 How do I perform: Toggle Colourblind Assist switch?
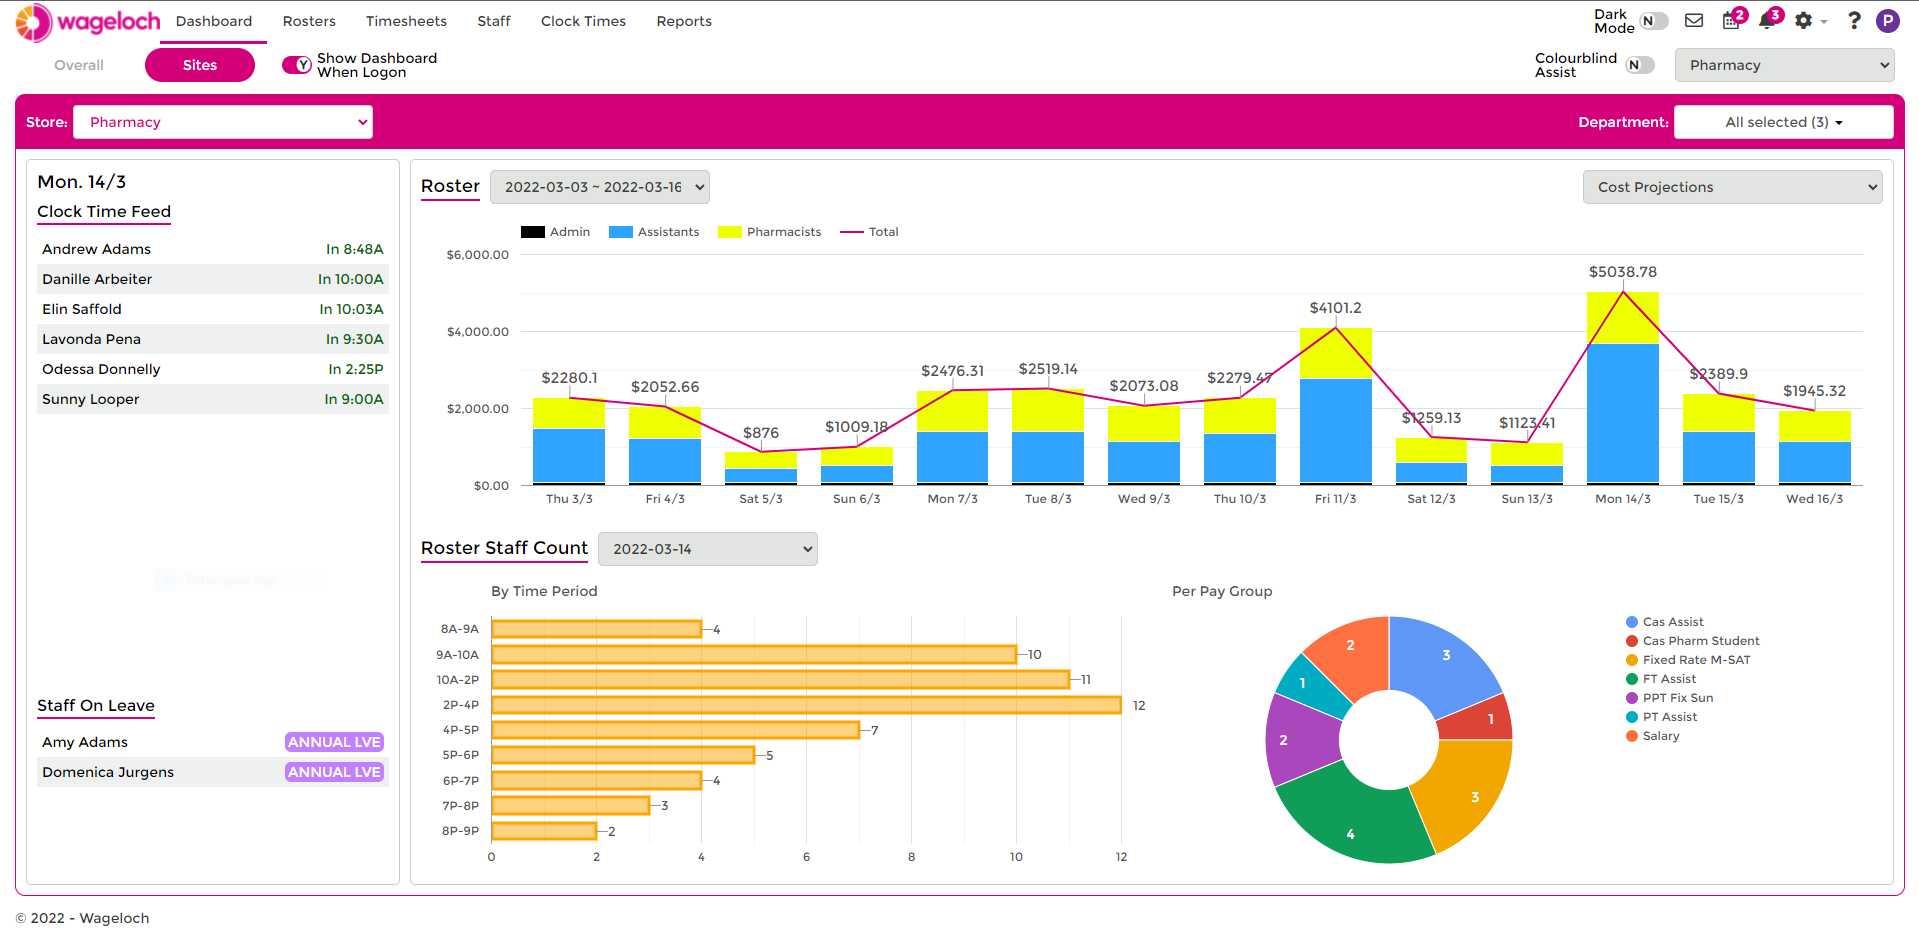tap(1640, 65)
